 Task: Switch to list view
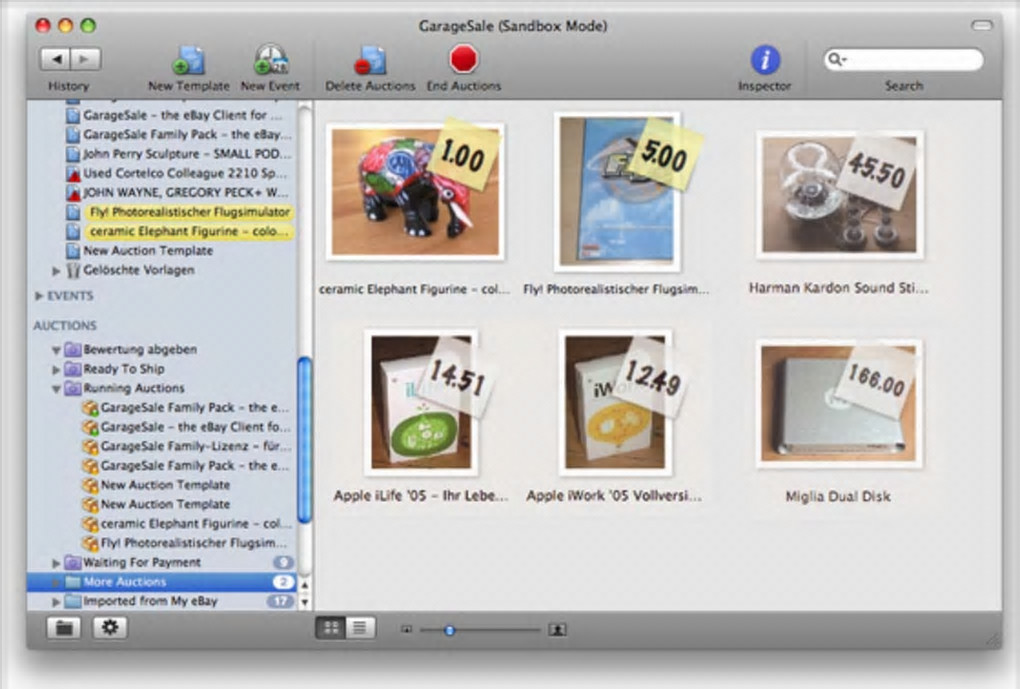(360, 628)
